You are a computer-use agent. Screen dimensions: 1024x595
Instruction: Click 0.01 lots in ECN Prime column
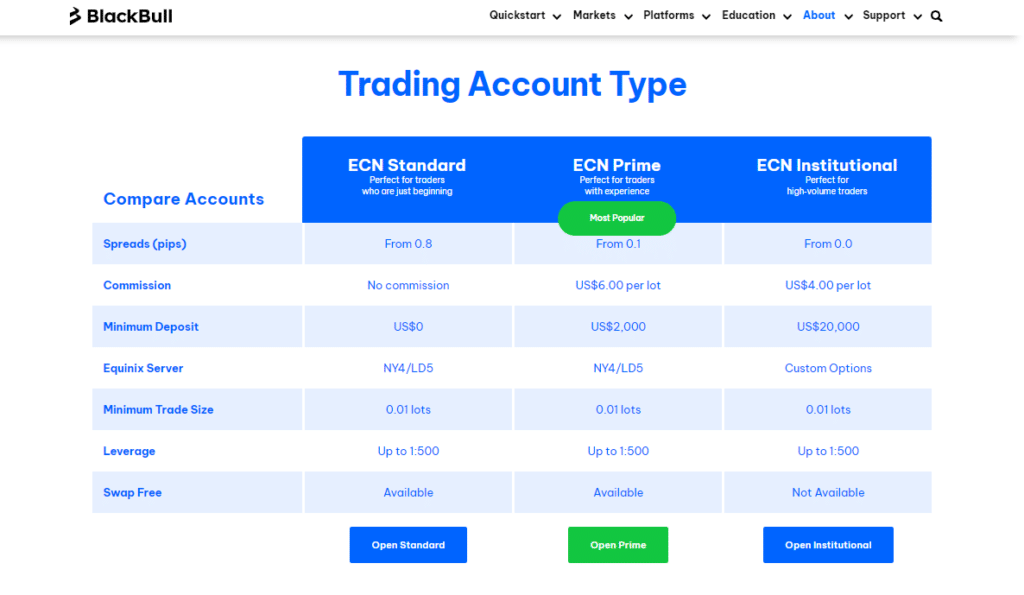pyautogui.click(x=618, y=410)
